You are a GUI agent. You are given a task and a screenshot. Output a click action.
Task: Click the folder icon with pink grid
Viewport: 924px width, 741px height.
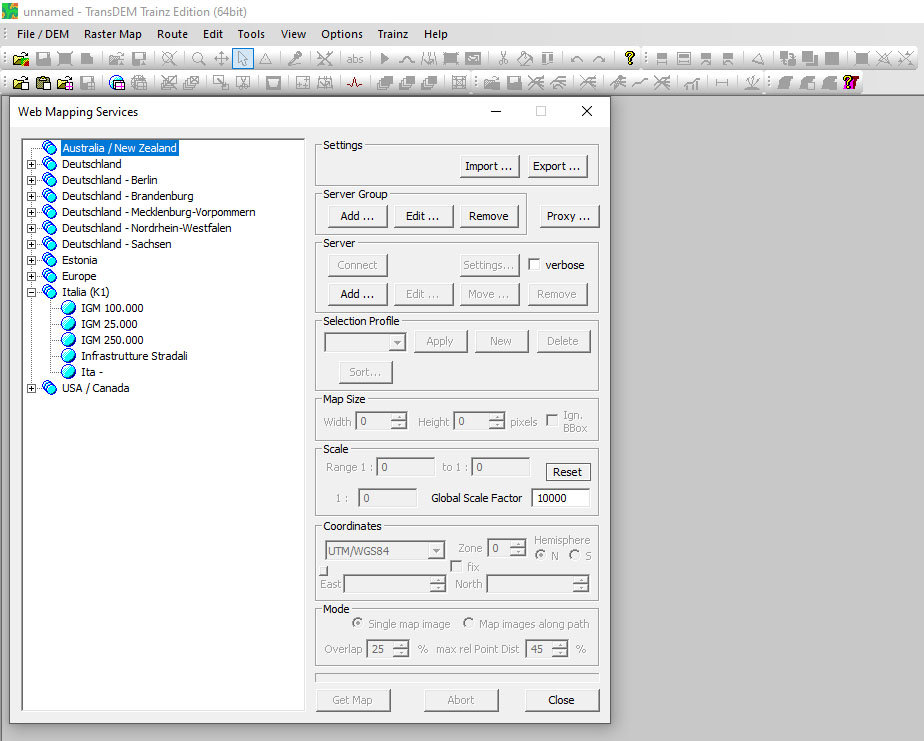click(65, 83)
